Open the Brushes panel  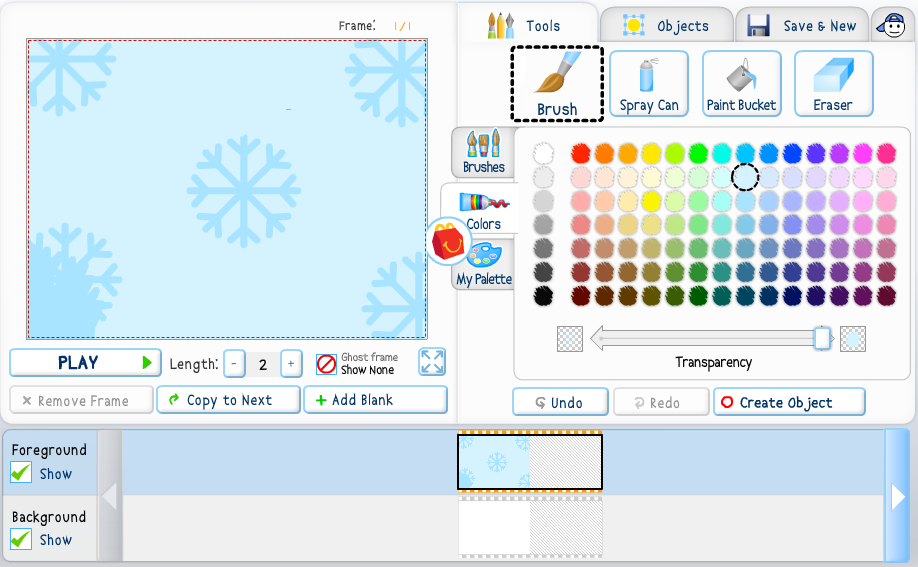484,152
